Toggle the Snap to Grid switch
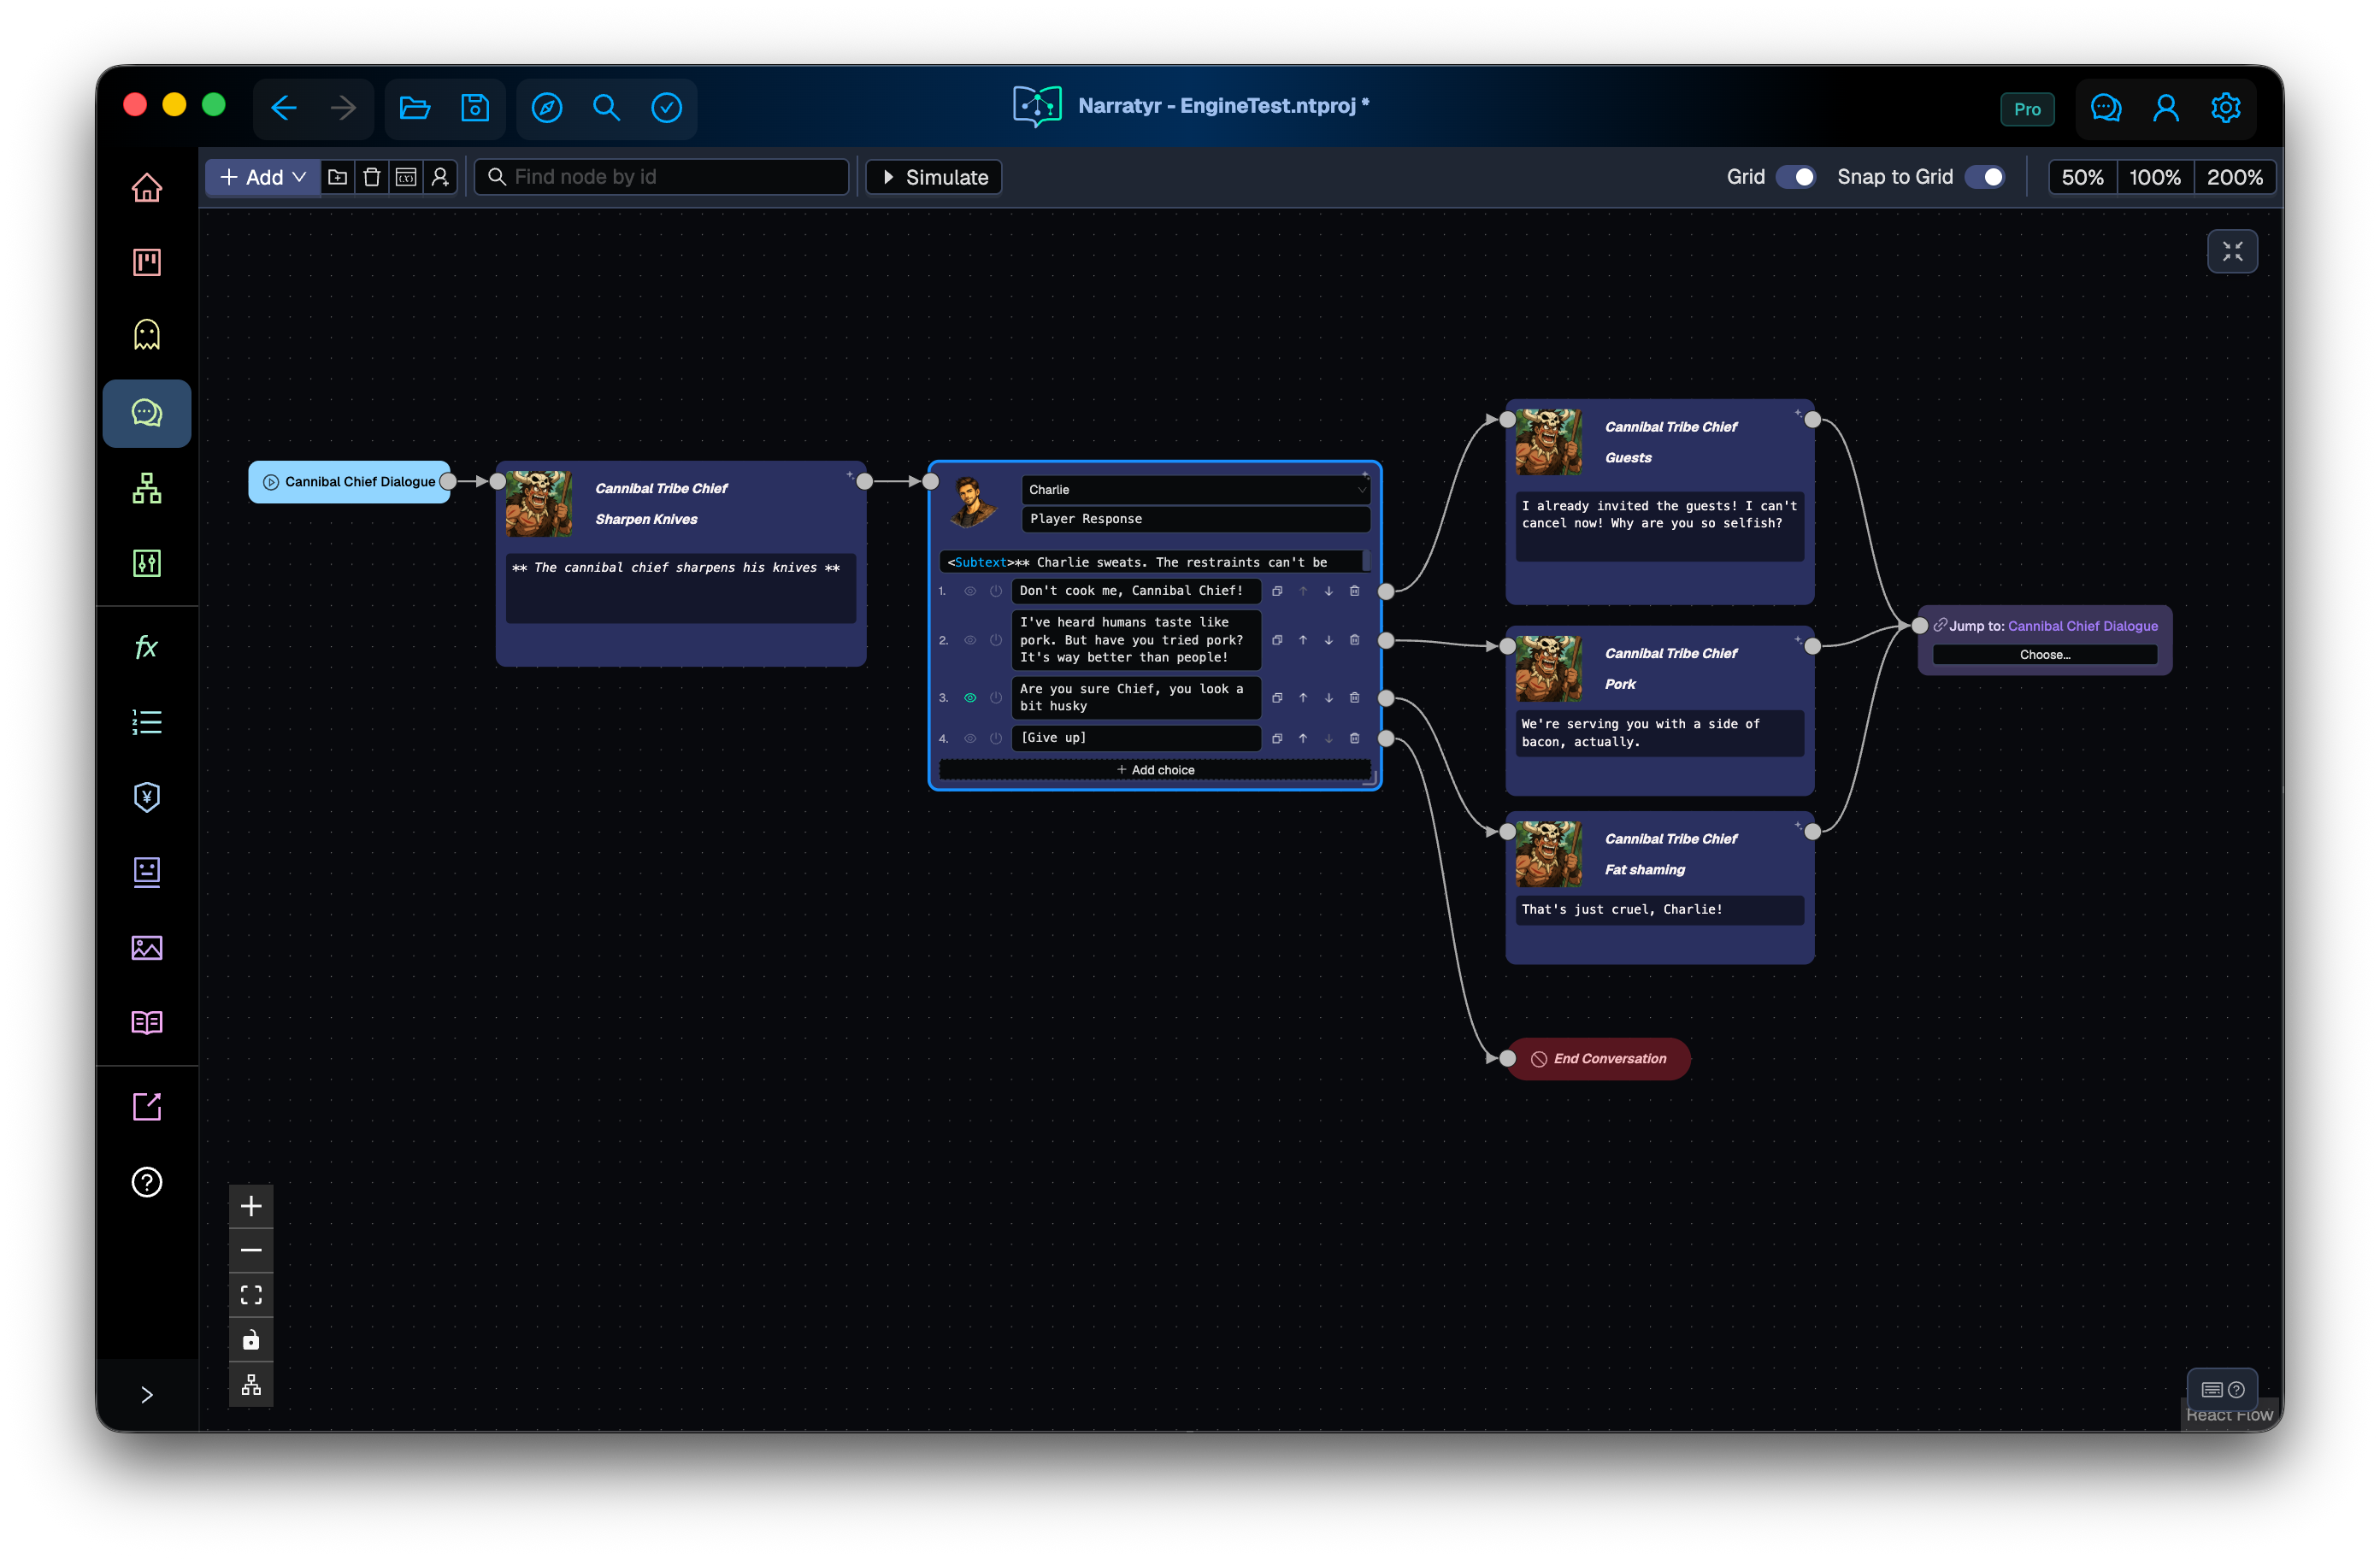2380x1559 pixels. pyautogui.click(x=1985, y=177)
